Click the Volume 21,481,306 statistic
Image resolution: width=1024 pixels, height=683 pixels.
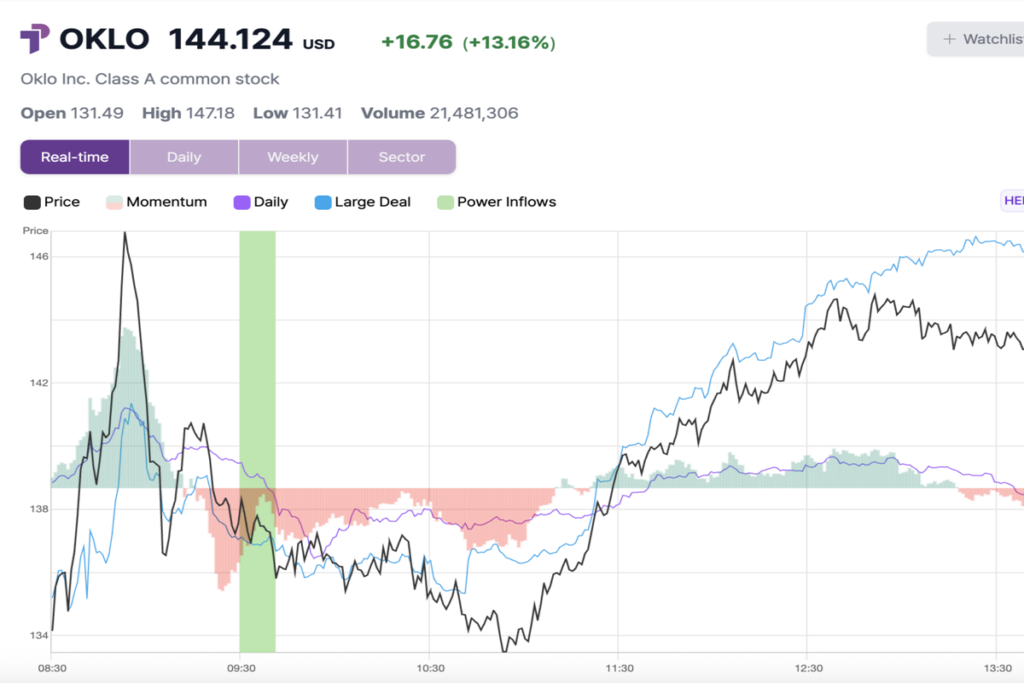439,113
